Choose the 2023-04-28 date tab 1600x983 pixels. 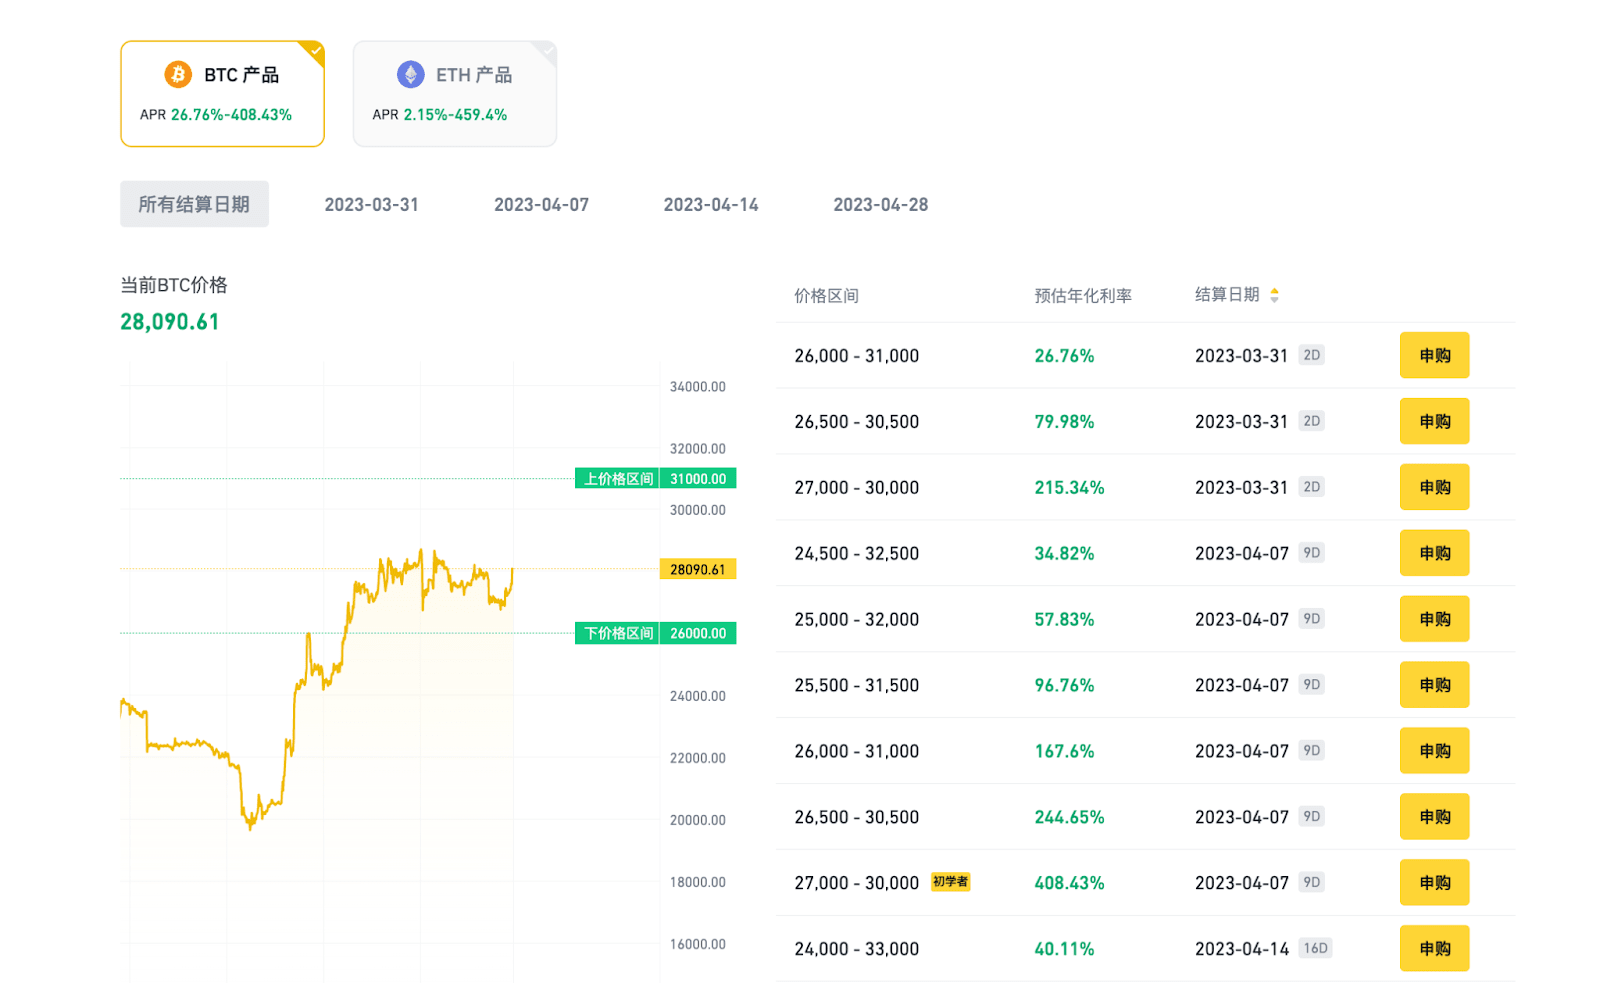coord(880,204)
